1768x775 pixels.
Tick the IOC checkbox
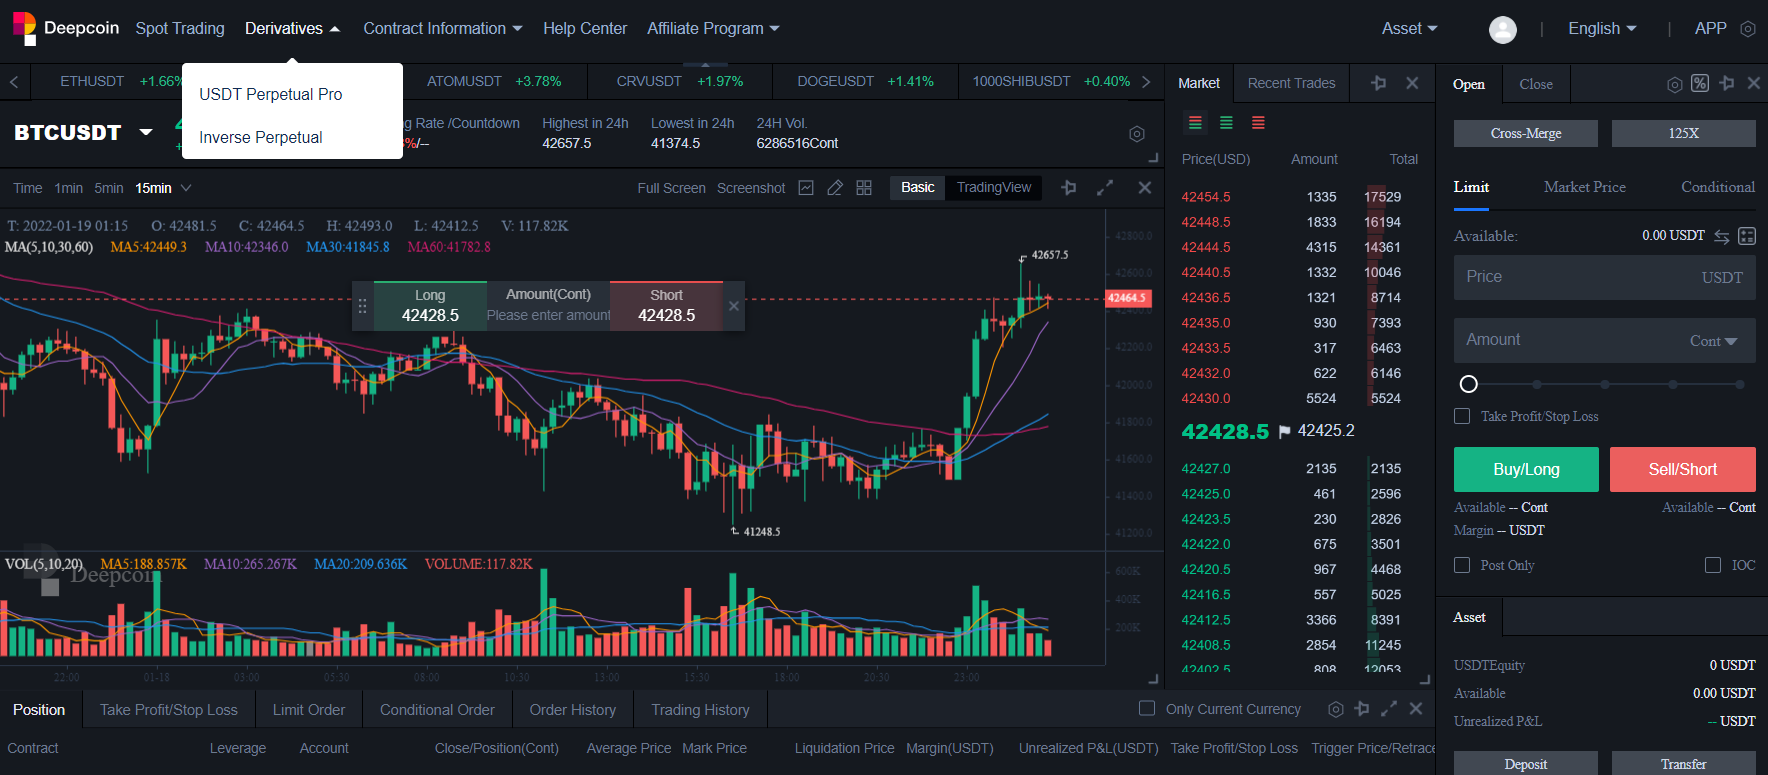[1713, 565]
